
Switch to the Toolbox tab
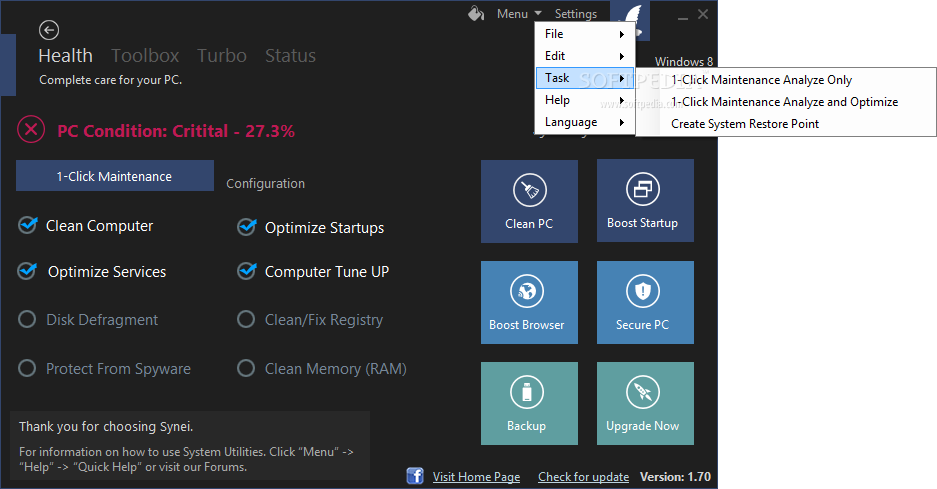[x=145, y=56]
